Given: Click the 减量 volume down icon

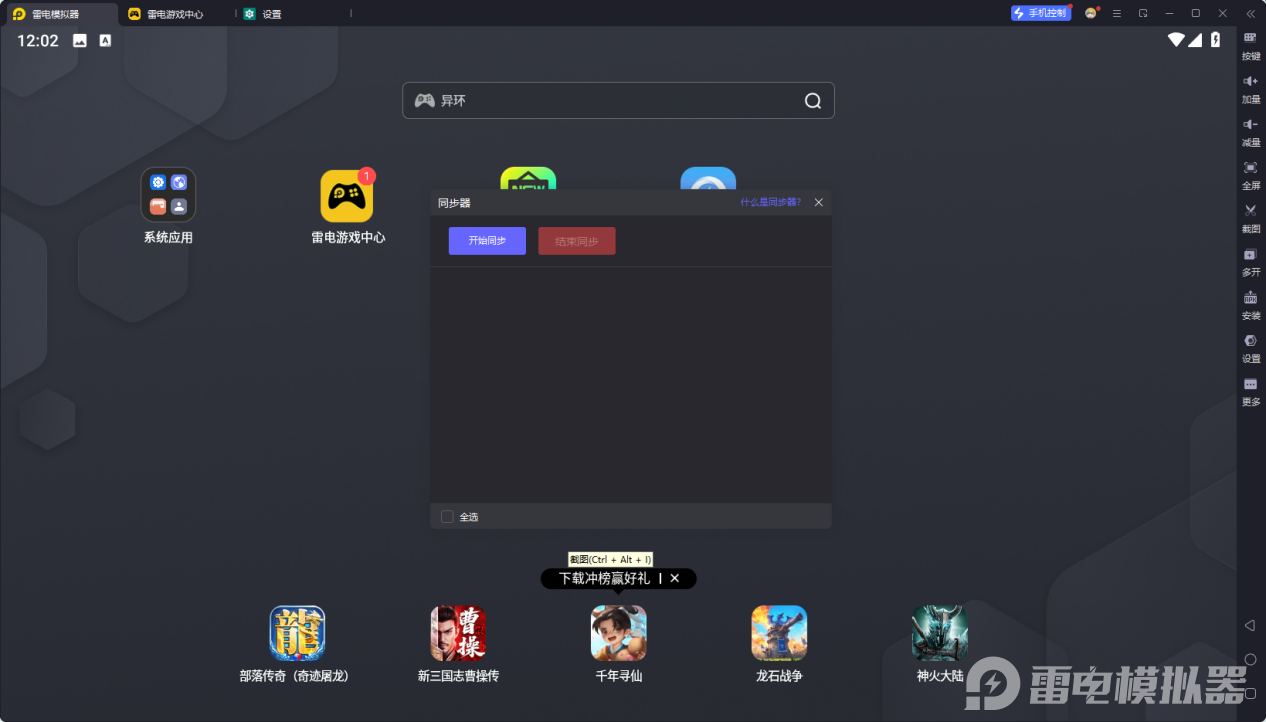Looking at the screenshot, I should coord(1250,124).
